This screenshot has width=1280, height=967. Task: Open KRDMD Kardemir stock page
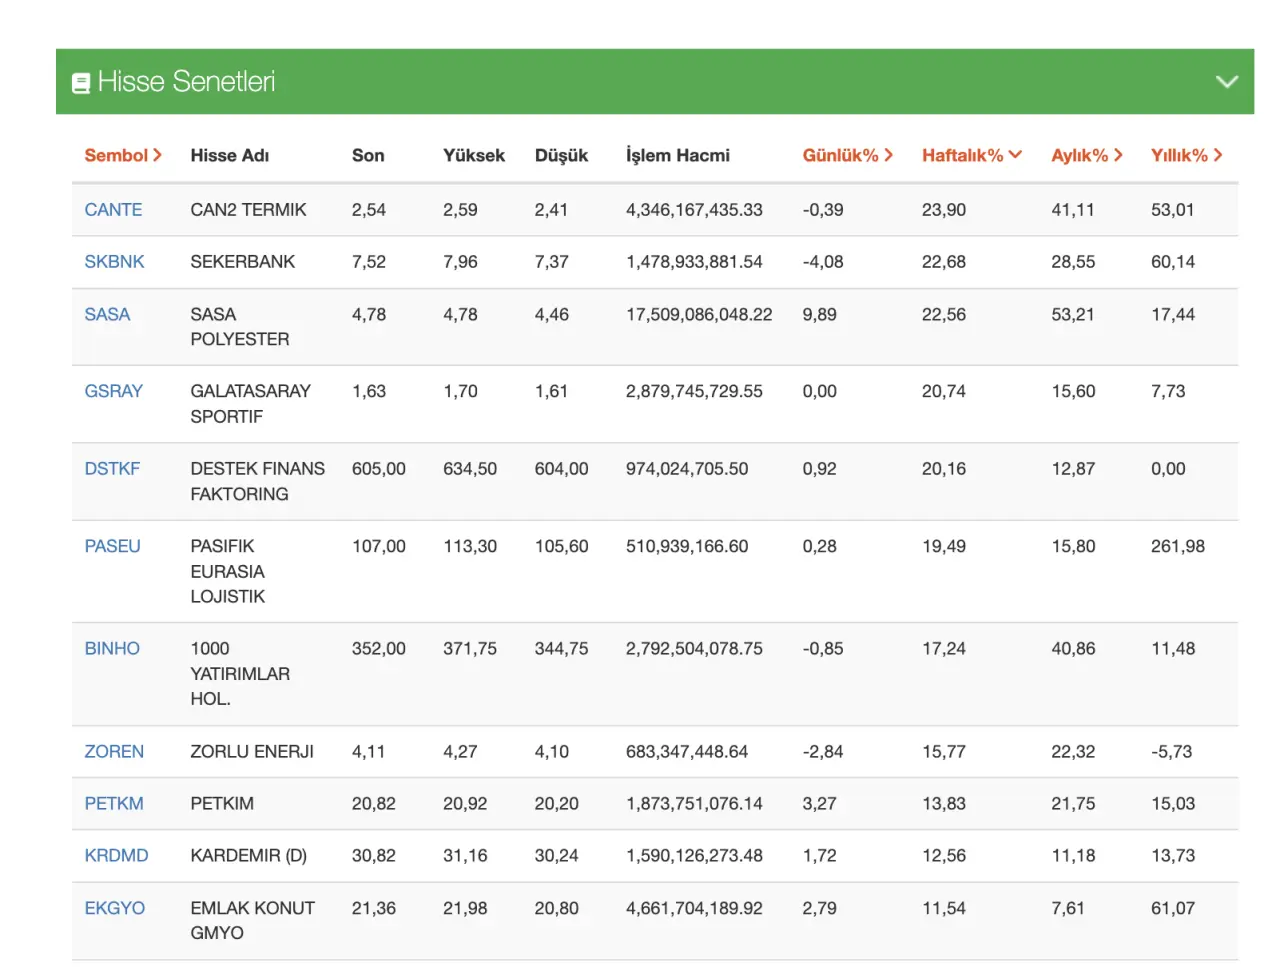pos(116,856)
